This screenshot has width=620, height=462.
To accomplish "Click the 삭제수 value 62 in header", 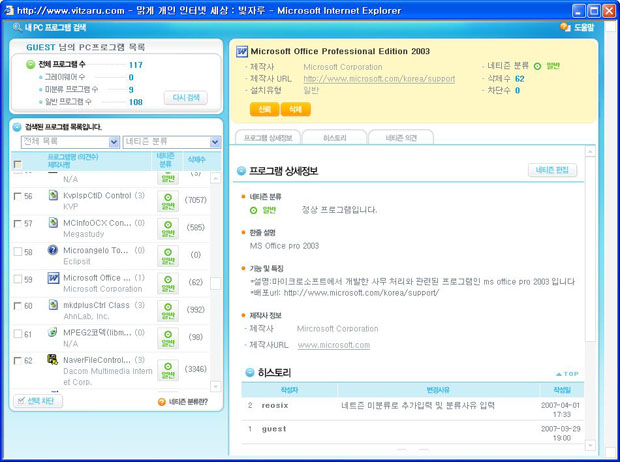I will pyautogui.click(x=520, y=79).
